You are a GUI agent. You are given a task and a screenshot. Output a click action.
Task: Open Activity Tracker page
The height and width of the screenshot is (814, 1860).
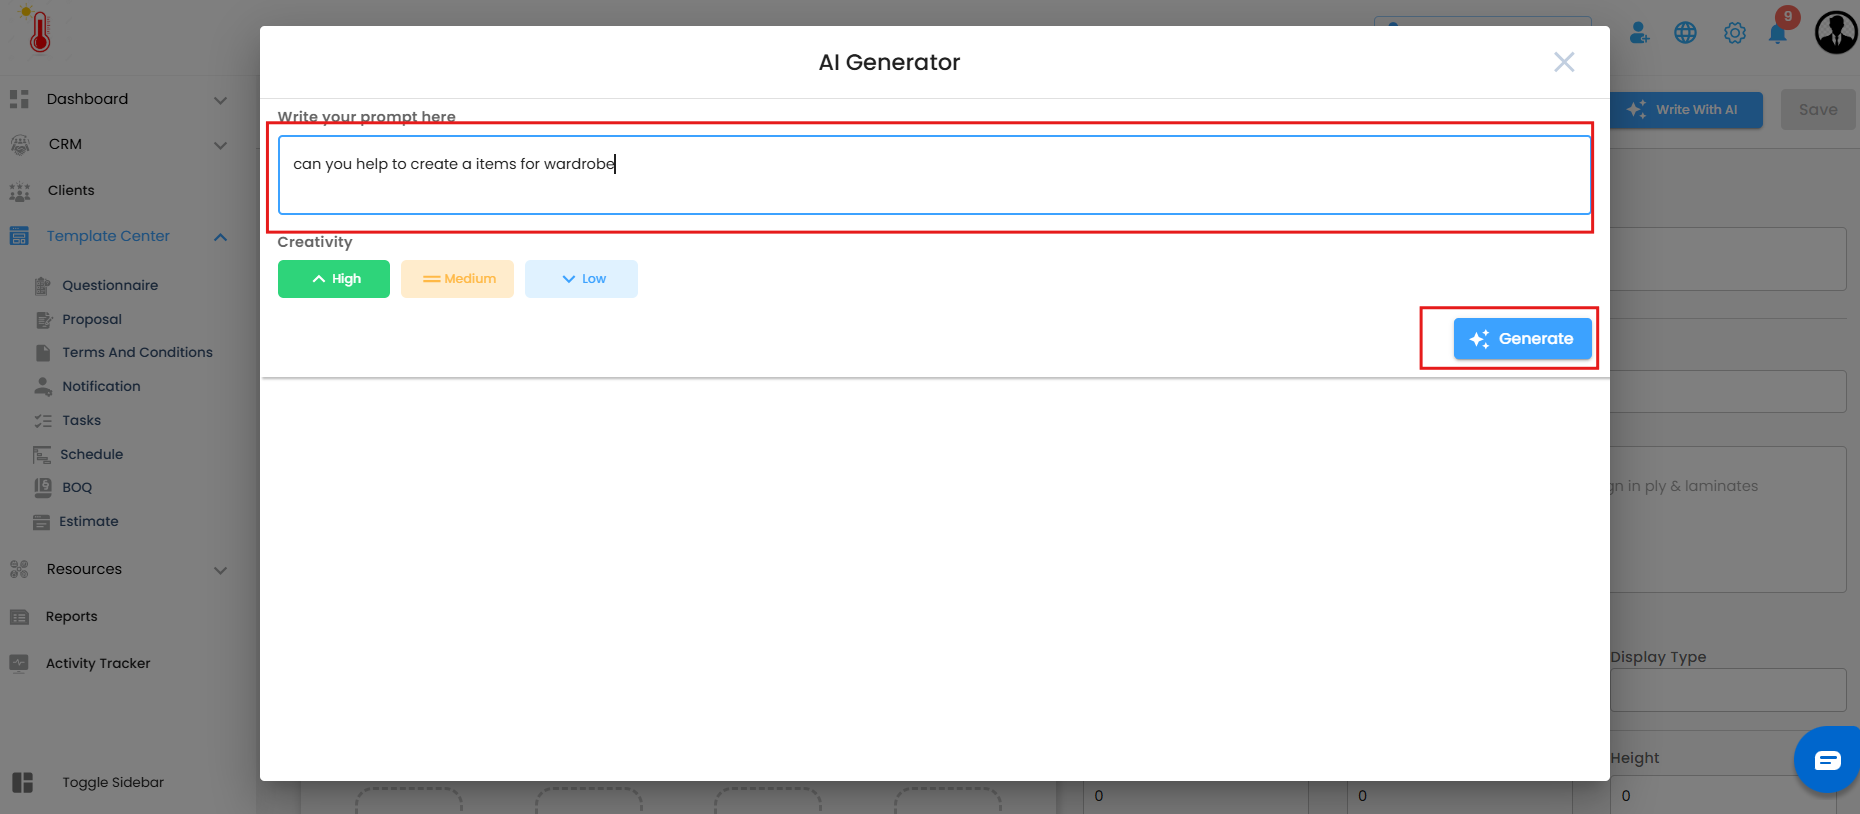[x=98, y=664]
